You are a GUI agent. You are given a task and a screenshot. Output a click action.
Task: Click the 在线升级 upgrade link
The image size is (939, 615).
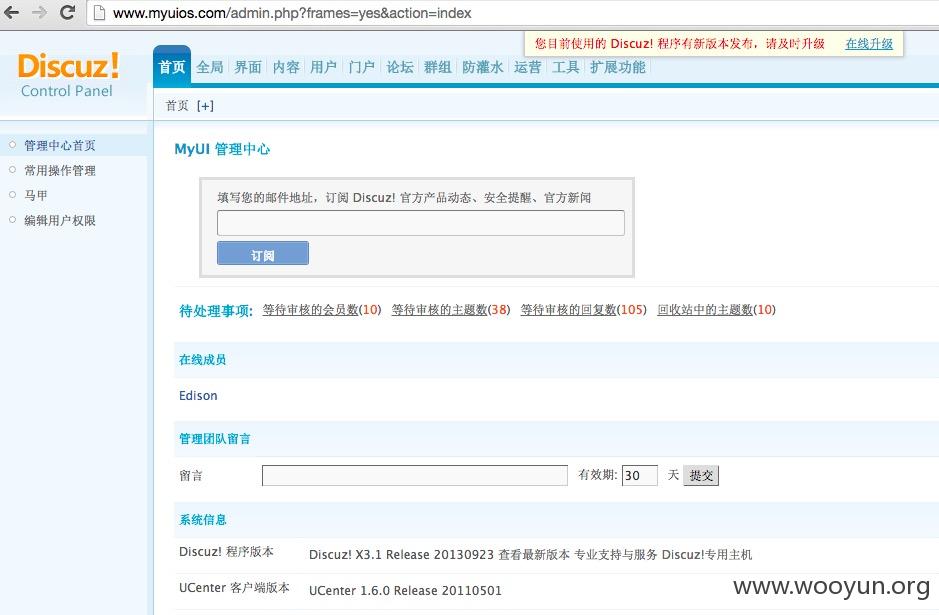click(x=869, y=44)
